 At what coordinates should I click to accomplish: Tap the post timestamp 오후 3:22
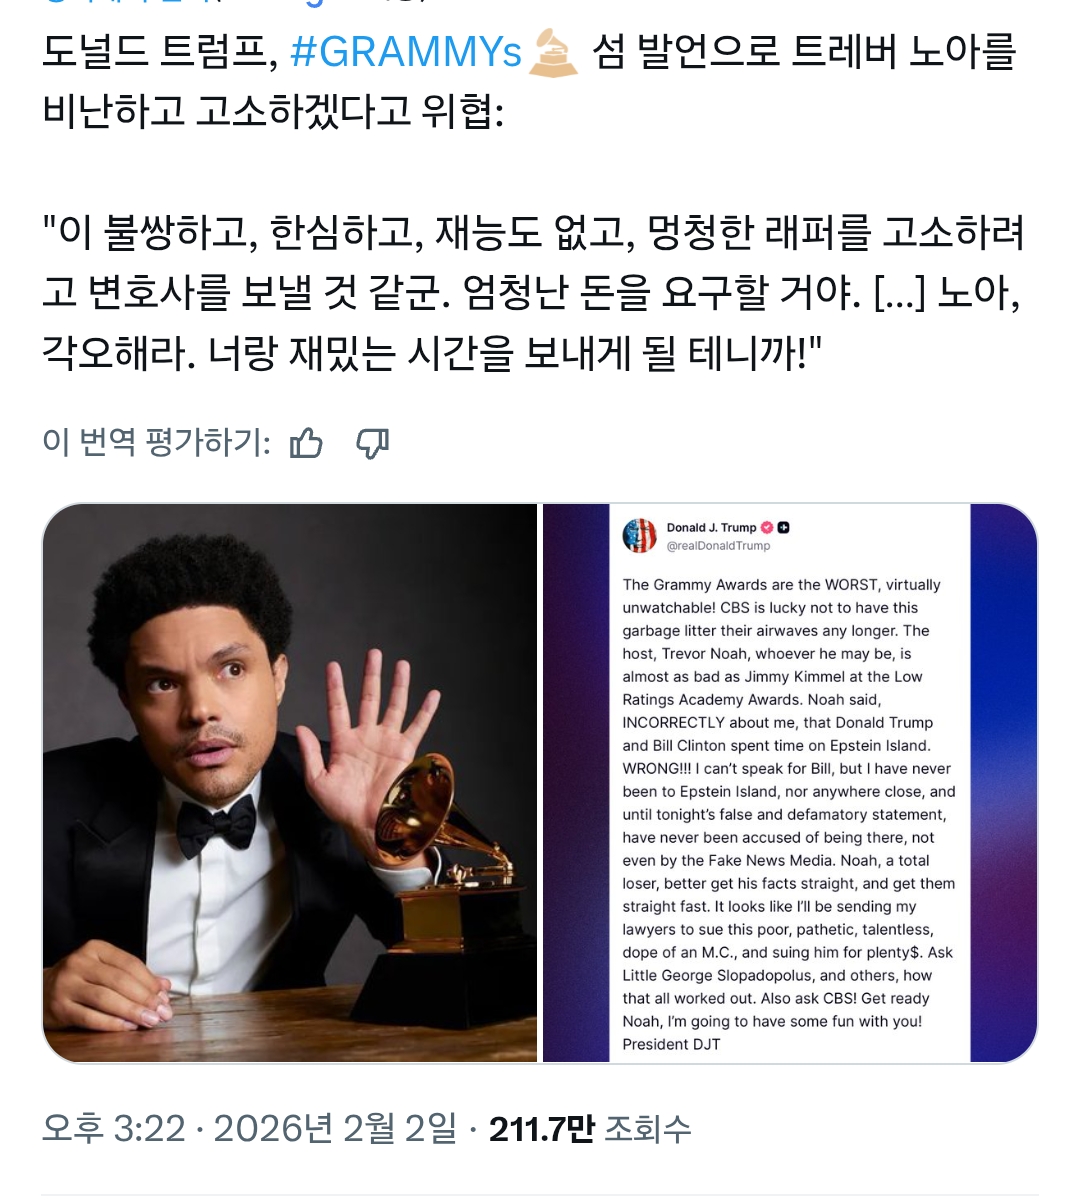point(114,1129)
